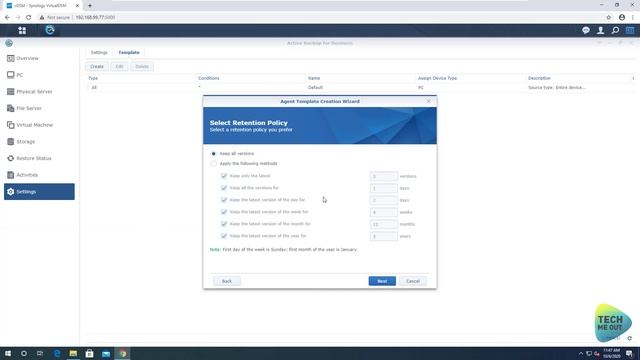The width and height of the screenshot is (640, 360).
Task: Go back in the browser
Action: (7, 17)
